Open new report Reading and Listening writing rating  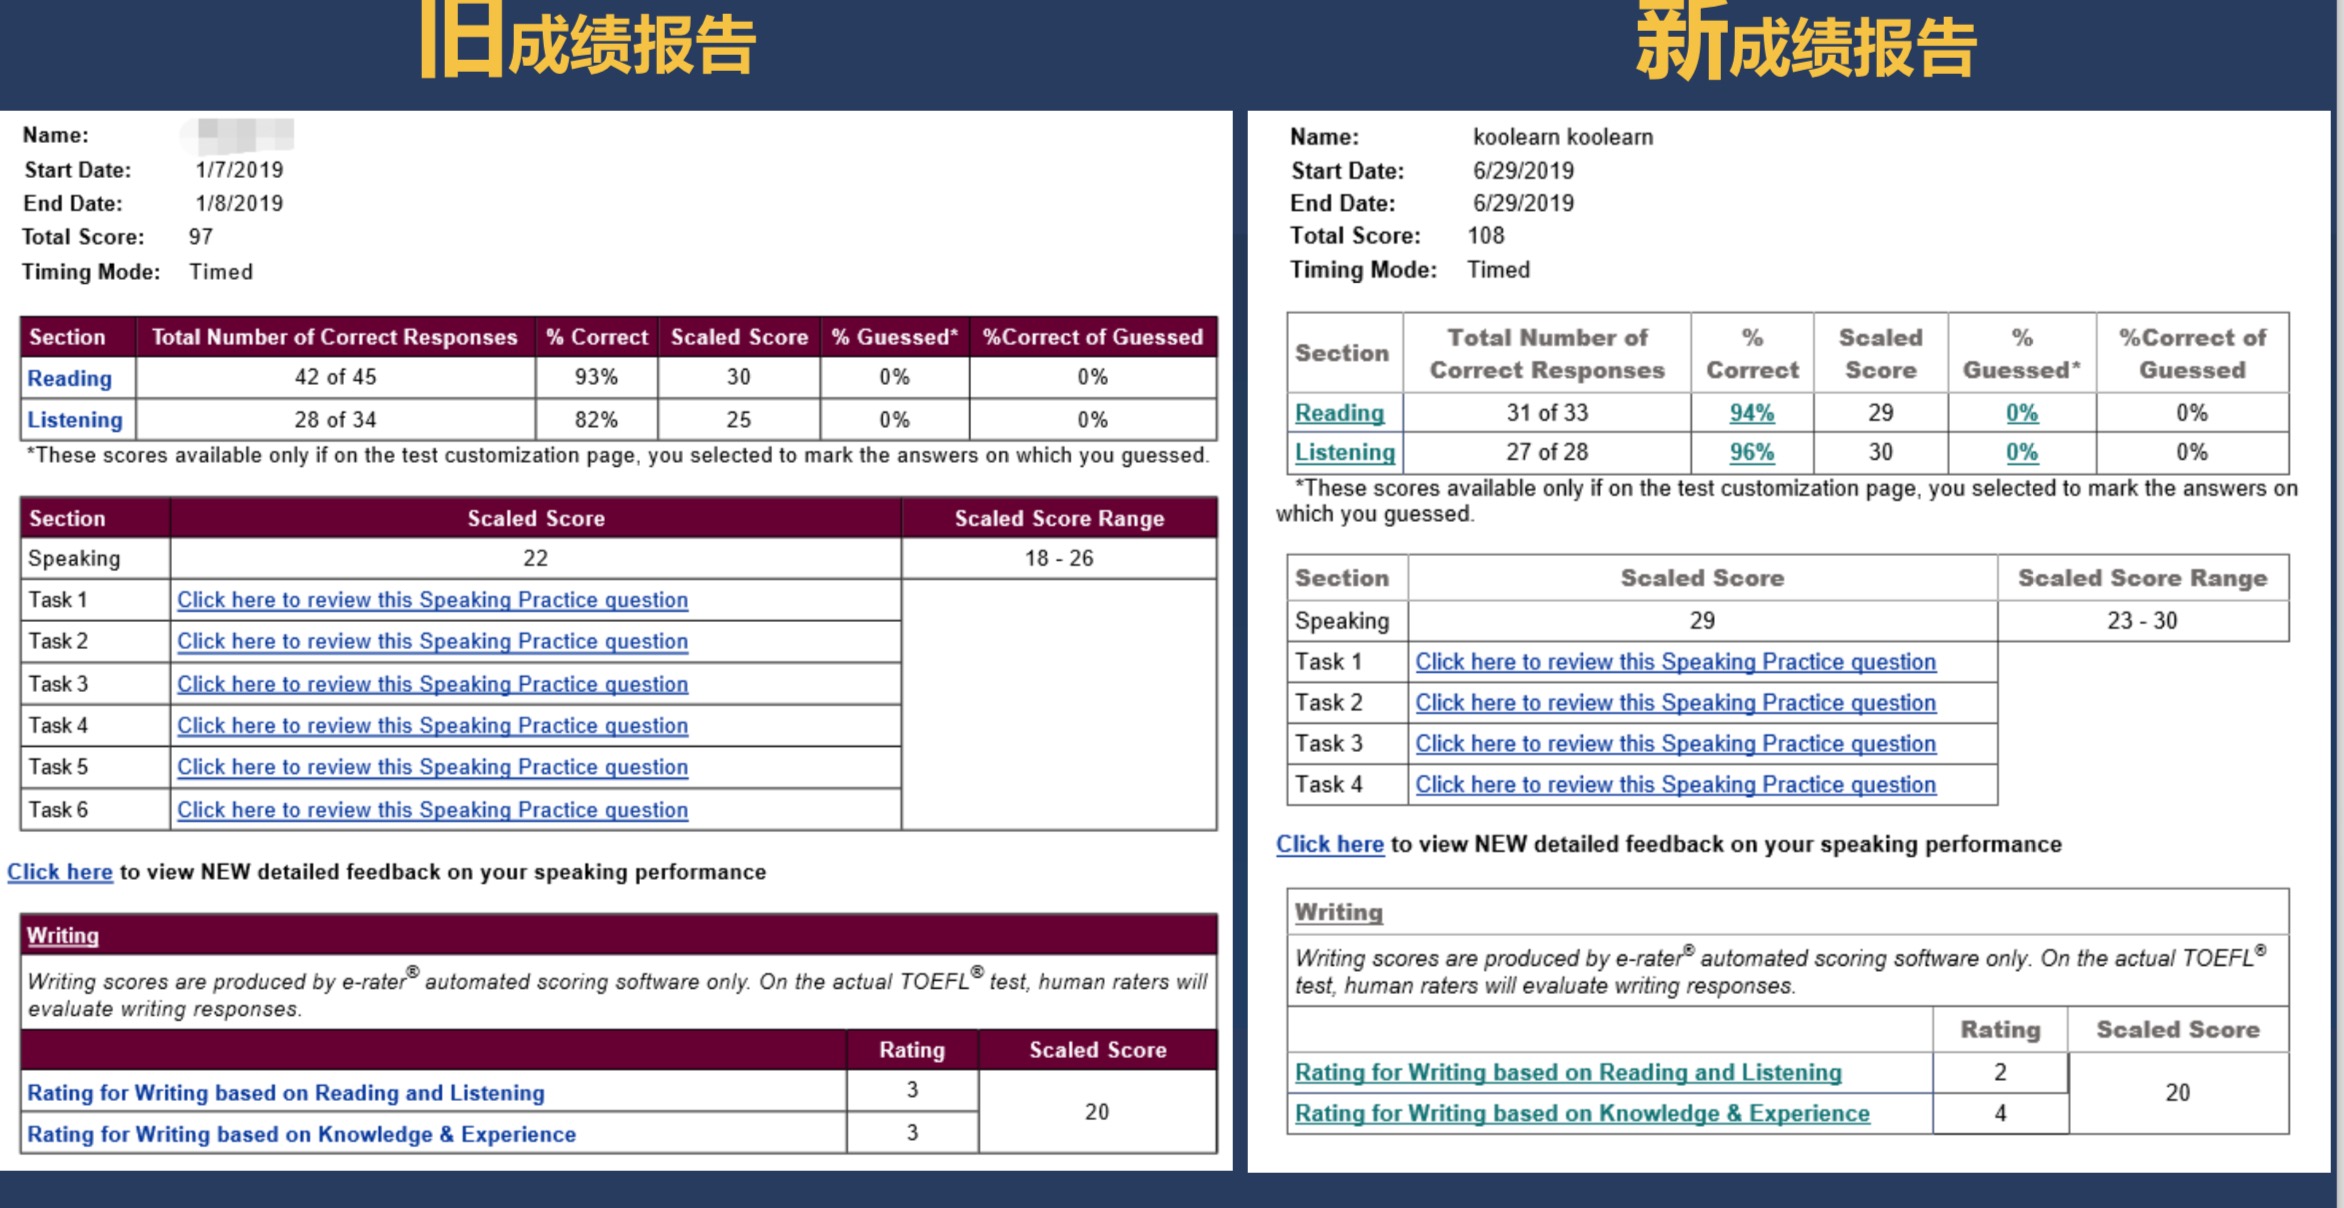1567,1073
